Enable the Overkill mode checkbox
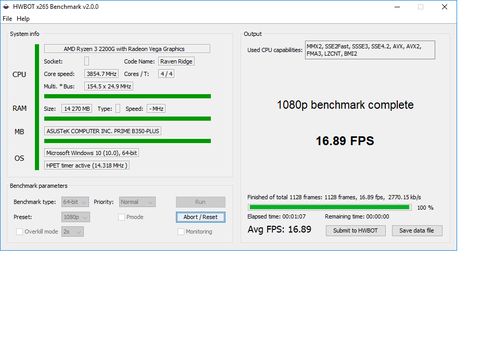Viewport: 480px width, 360px height. 19,231
